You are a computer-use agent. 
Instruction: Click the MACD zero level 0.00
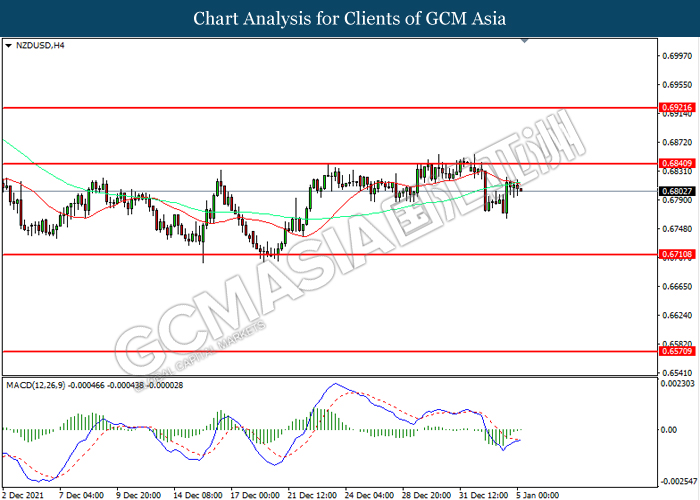(x=669, y=430)
